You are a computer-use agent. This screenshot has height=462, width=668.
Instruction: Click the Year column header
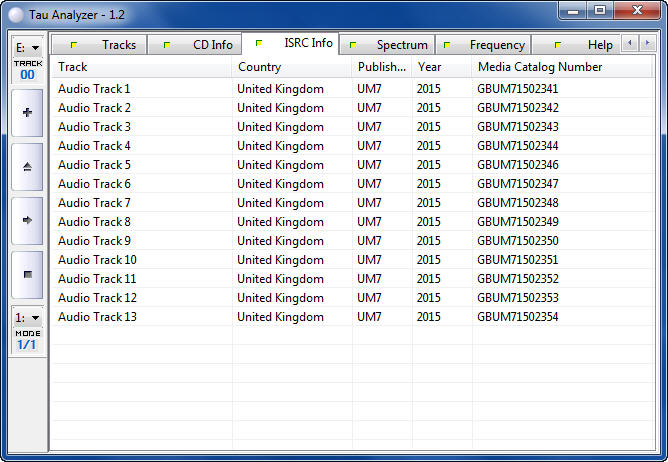coord(441,67)
